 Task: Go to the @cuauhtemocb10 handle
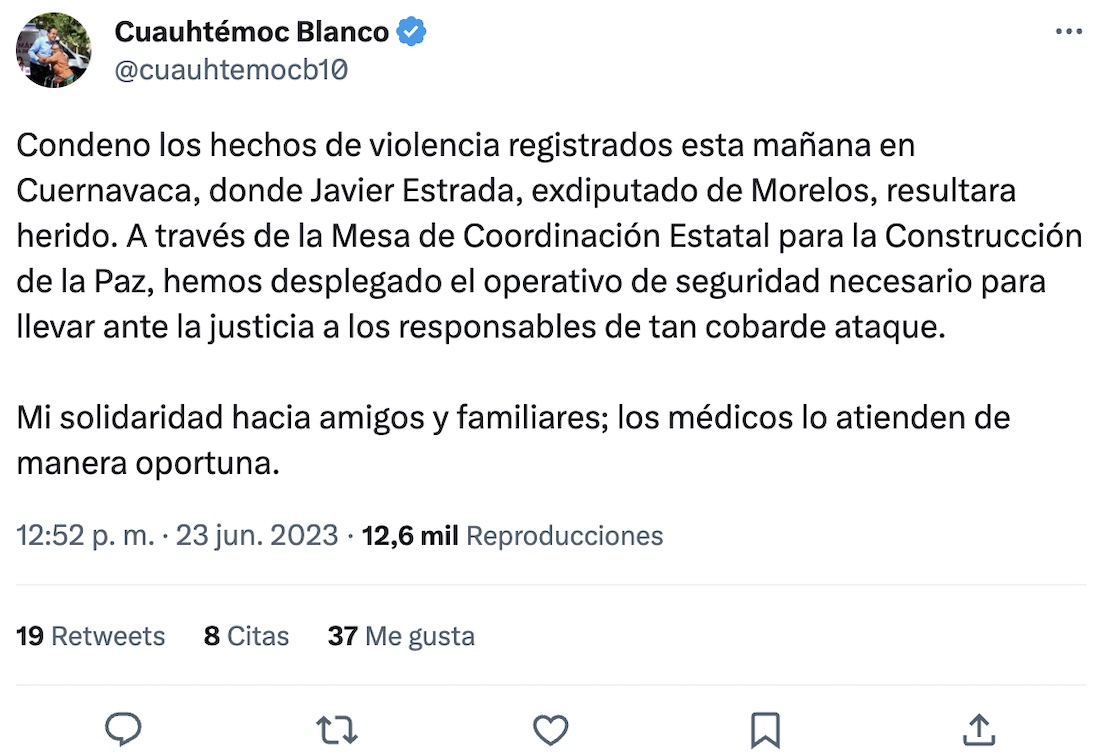231,70
